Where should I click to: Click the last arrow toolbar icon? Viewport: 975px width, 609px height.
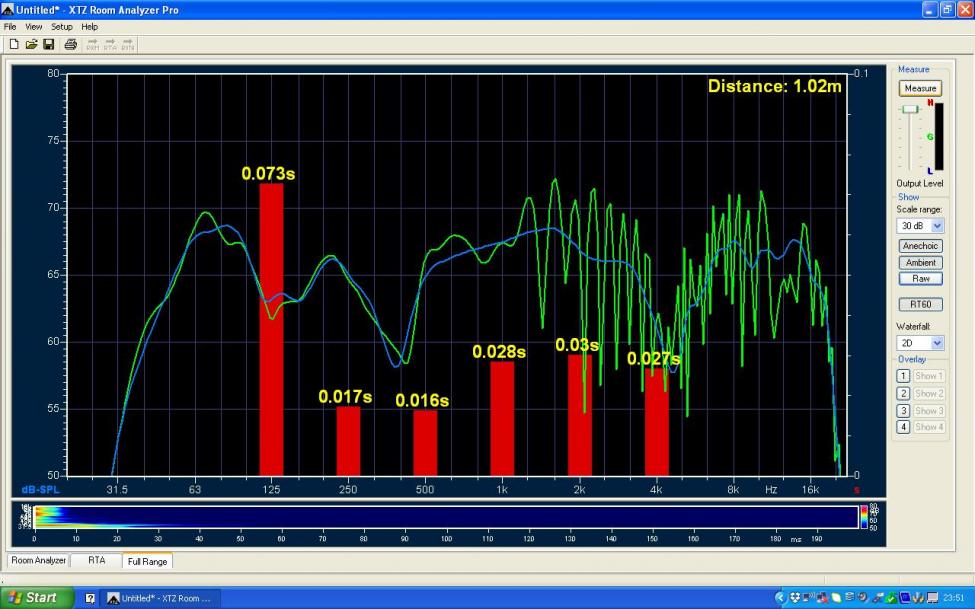(x=127, y=44)
